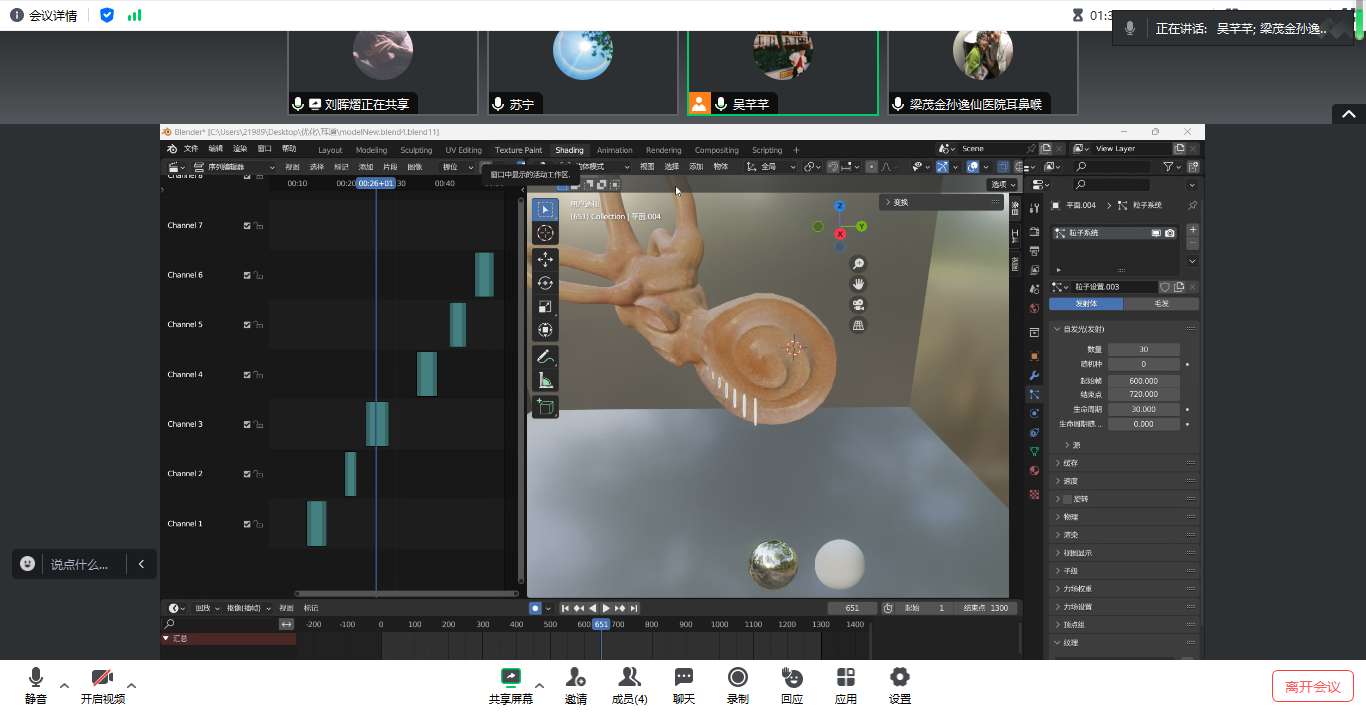Screen dimensions: 1366x712
Task: Click the 离开会议 leave meeting button
Action: (1312, 686)
